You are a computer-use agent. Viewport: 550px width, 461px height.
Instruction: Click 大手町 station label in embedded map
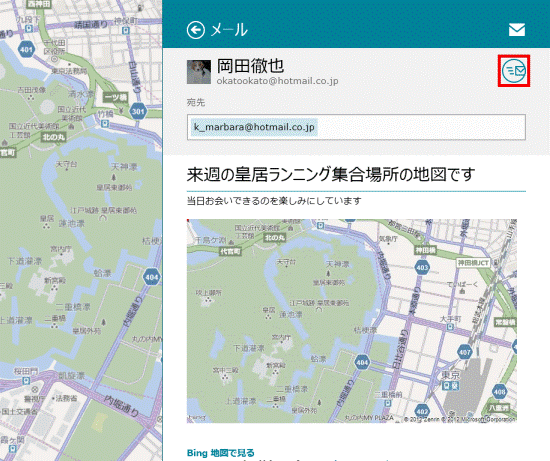(451, 319)
